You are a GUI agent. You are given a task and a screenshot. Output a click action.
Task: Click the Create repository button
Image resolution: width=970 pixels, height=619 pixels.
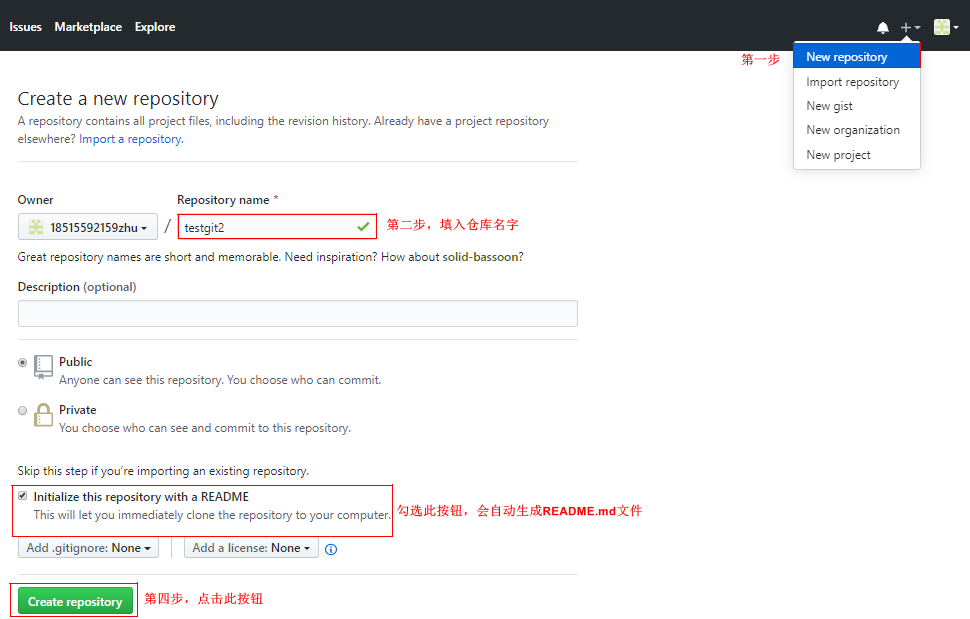coord(75,601)
